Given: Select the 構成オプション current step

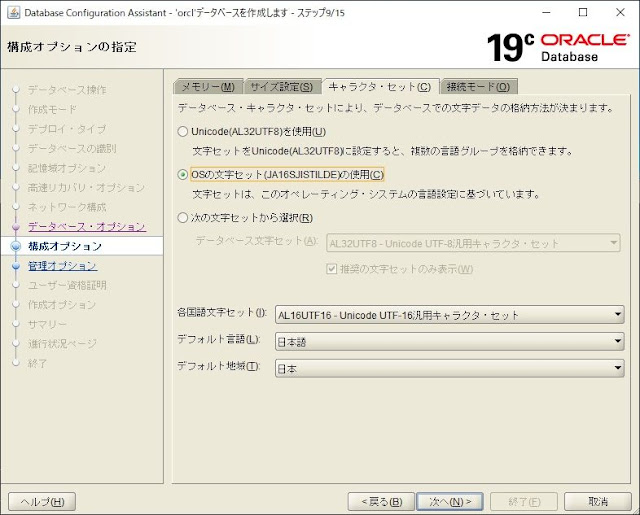Looking at the screenshot, I should point(65,246).
